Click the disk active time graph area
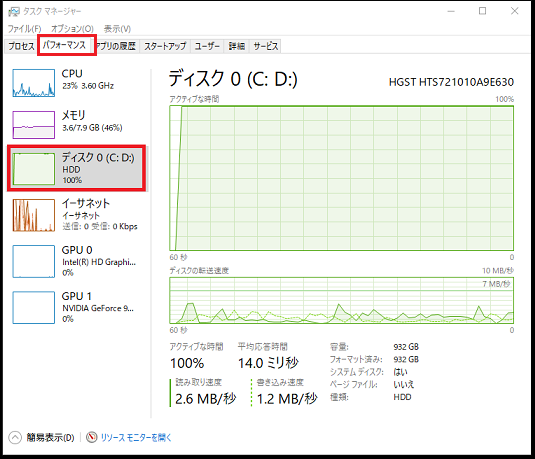This screenshot has height=459, width=535. pyautogui.click(x=342, y=178)
